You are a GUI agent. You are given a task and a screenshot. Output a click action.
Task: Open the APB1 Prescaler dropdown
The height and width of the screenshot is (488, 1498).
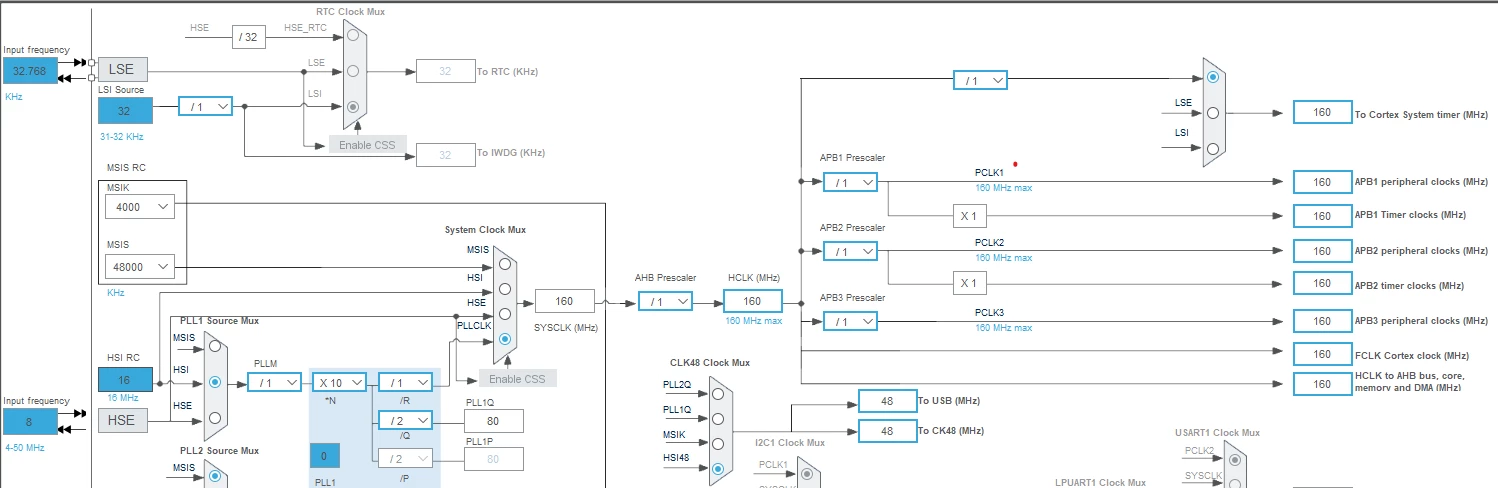coord(850,182)
